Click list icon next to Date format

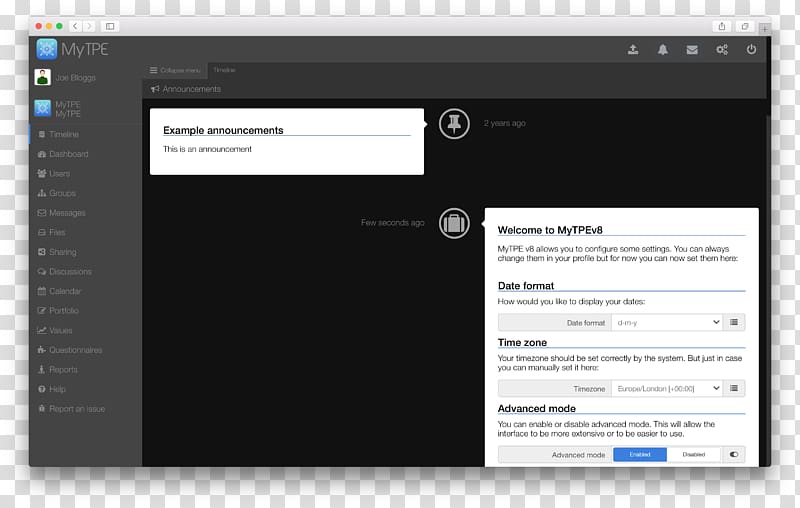(x=734, y=322)
